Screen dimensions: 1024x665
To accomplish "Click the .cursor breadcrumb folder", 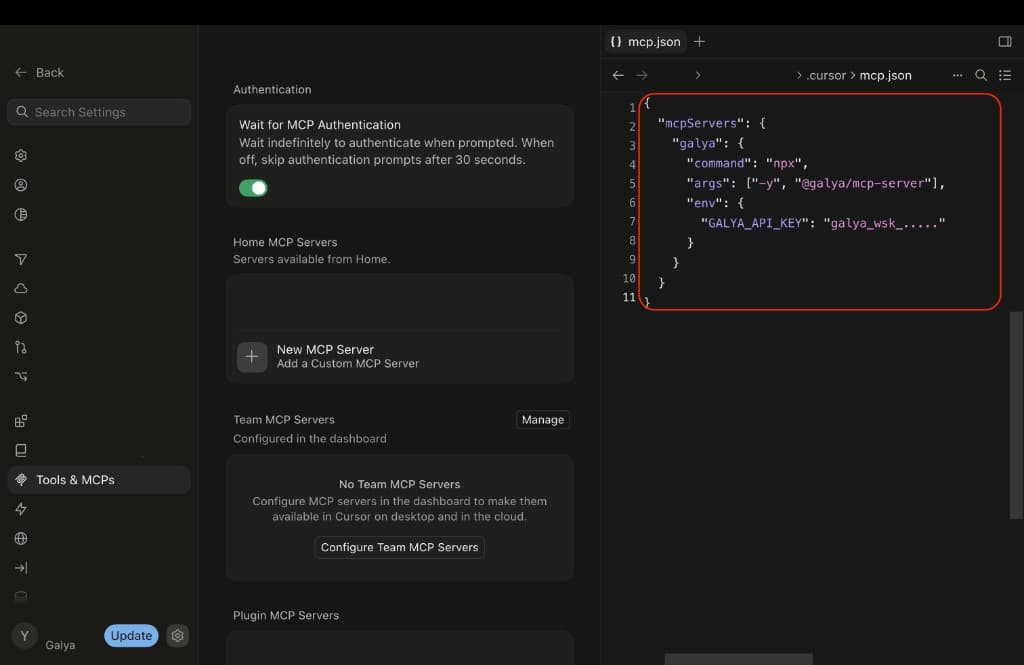I will point(826,75).
